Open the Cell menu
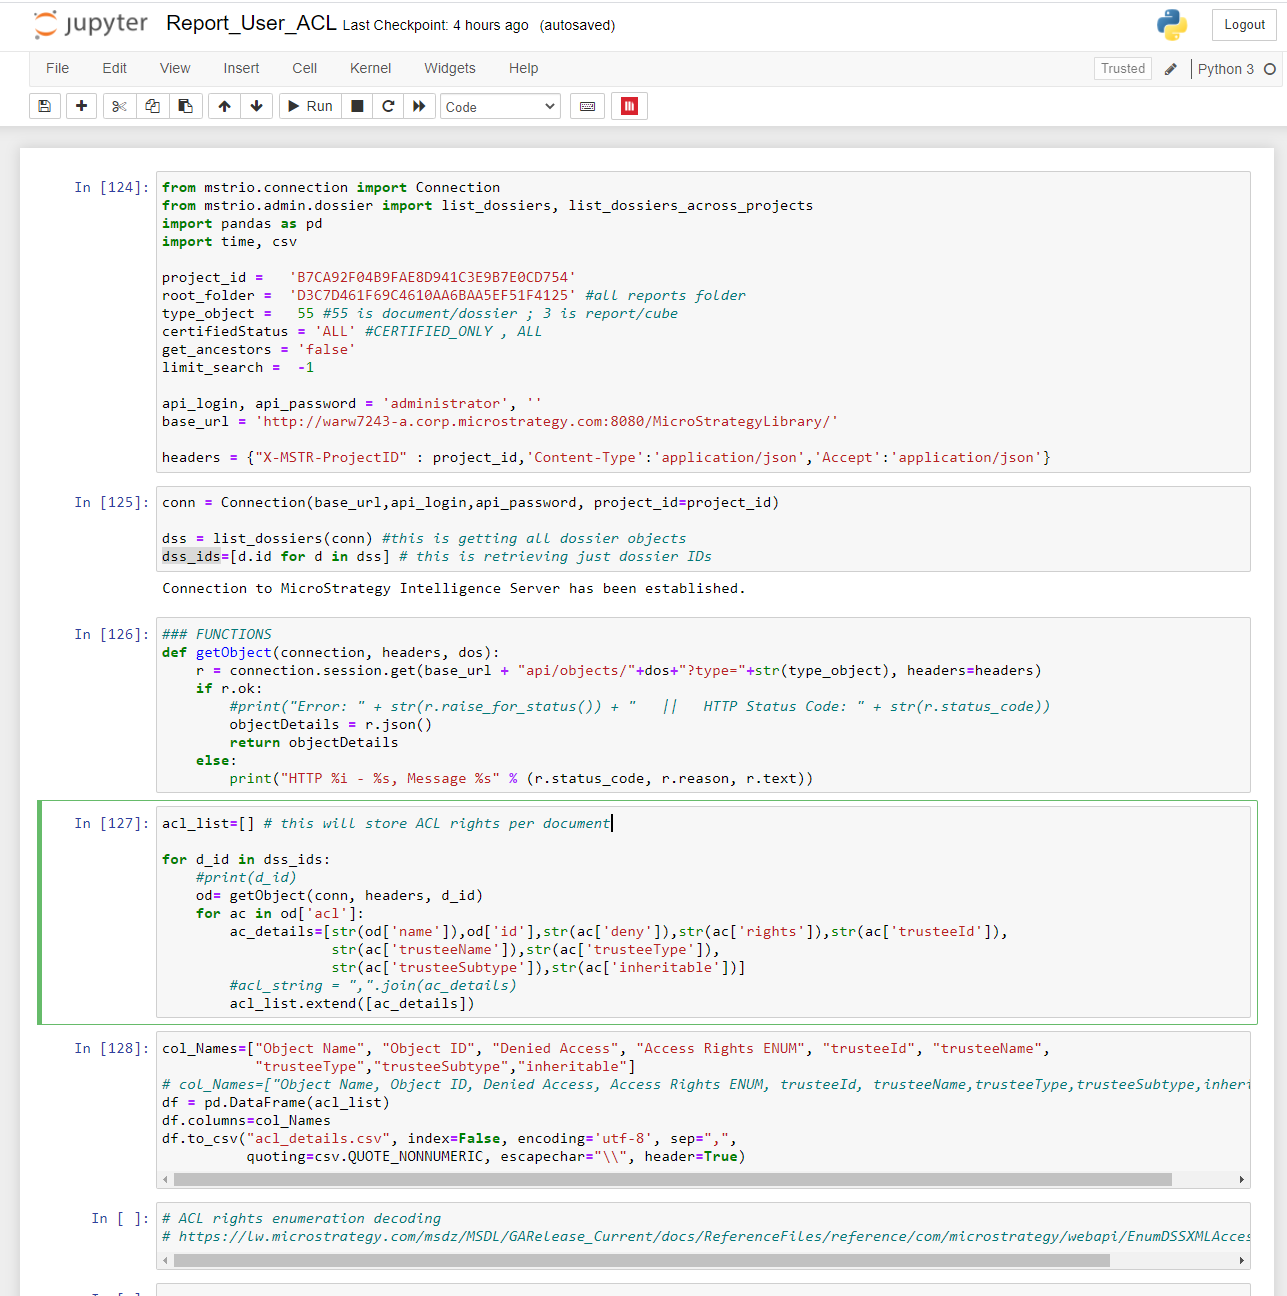 (x=304, y=68)
